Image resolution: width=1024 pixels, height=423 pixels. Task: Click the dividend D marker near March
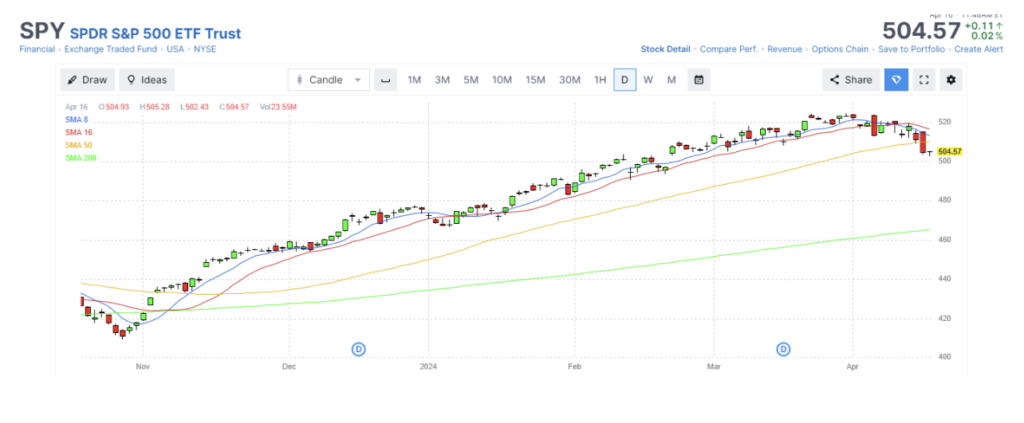pos(783,349)
